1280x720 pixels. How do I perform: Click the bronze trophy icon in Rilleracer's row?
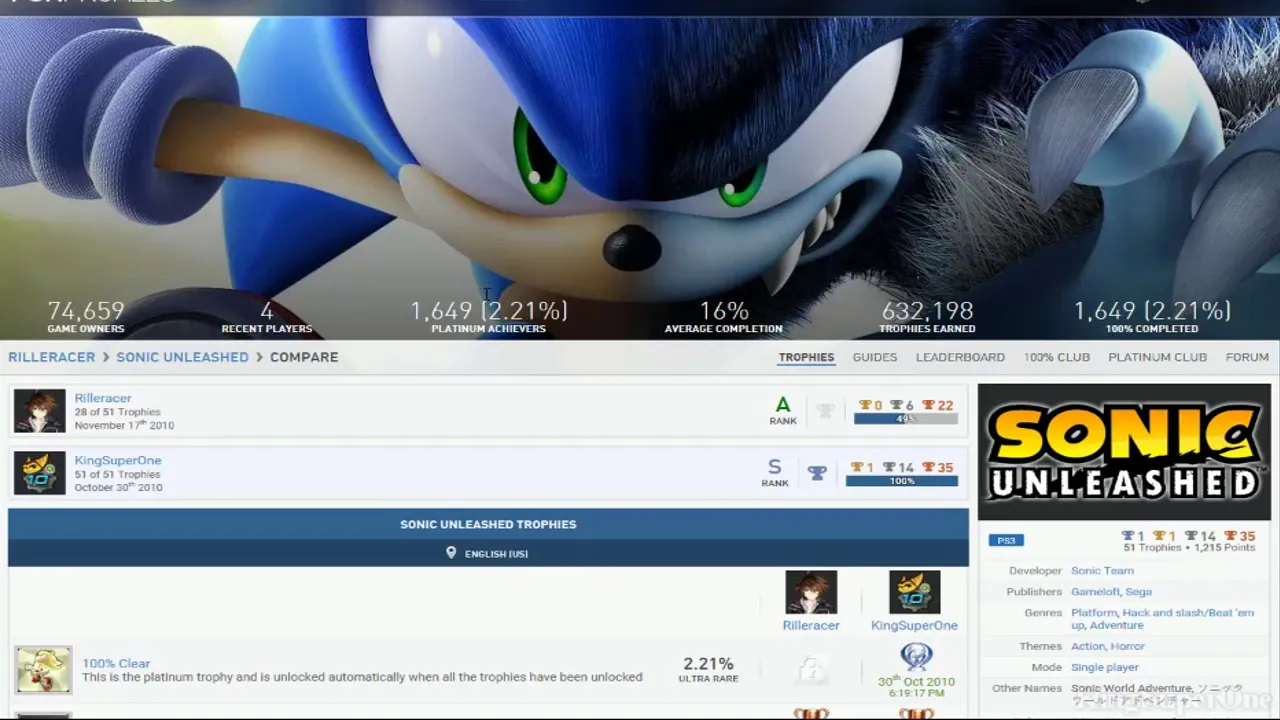(928, 405)
